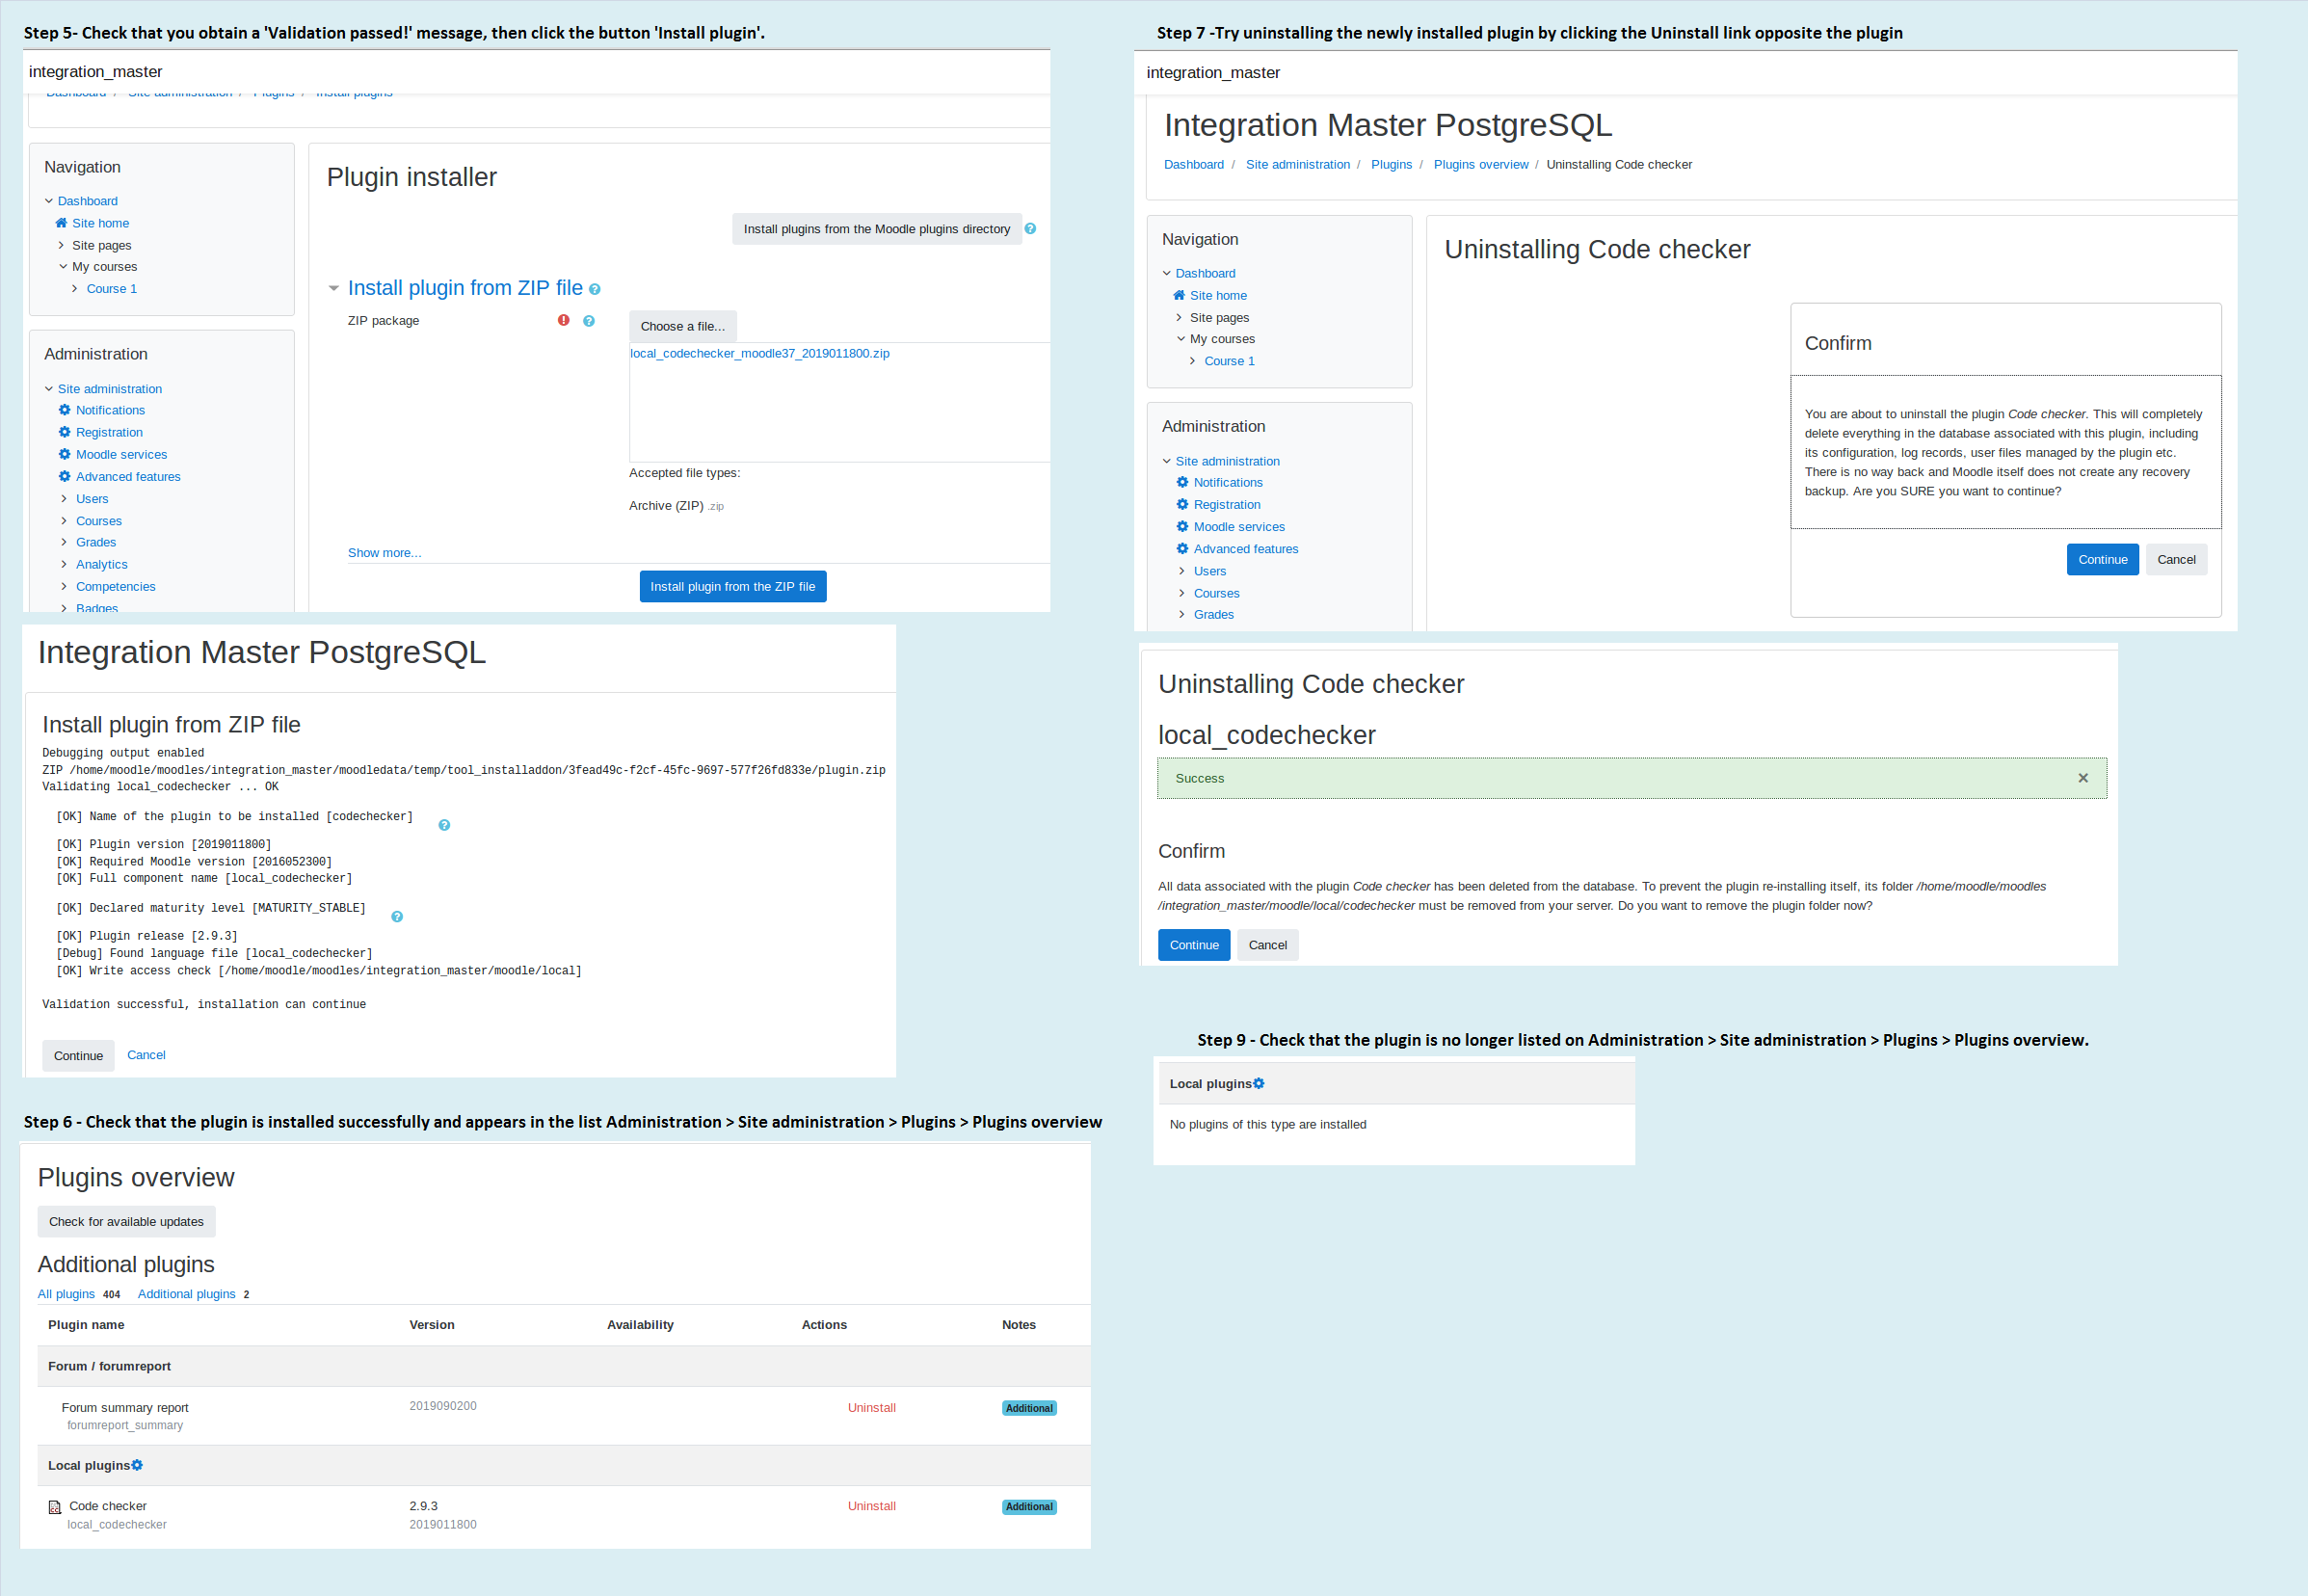Click 'Choose a file...' button
The width and height of the screenshot is (2308, 1596).
tap(683, 326)
